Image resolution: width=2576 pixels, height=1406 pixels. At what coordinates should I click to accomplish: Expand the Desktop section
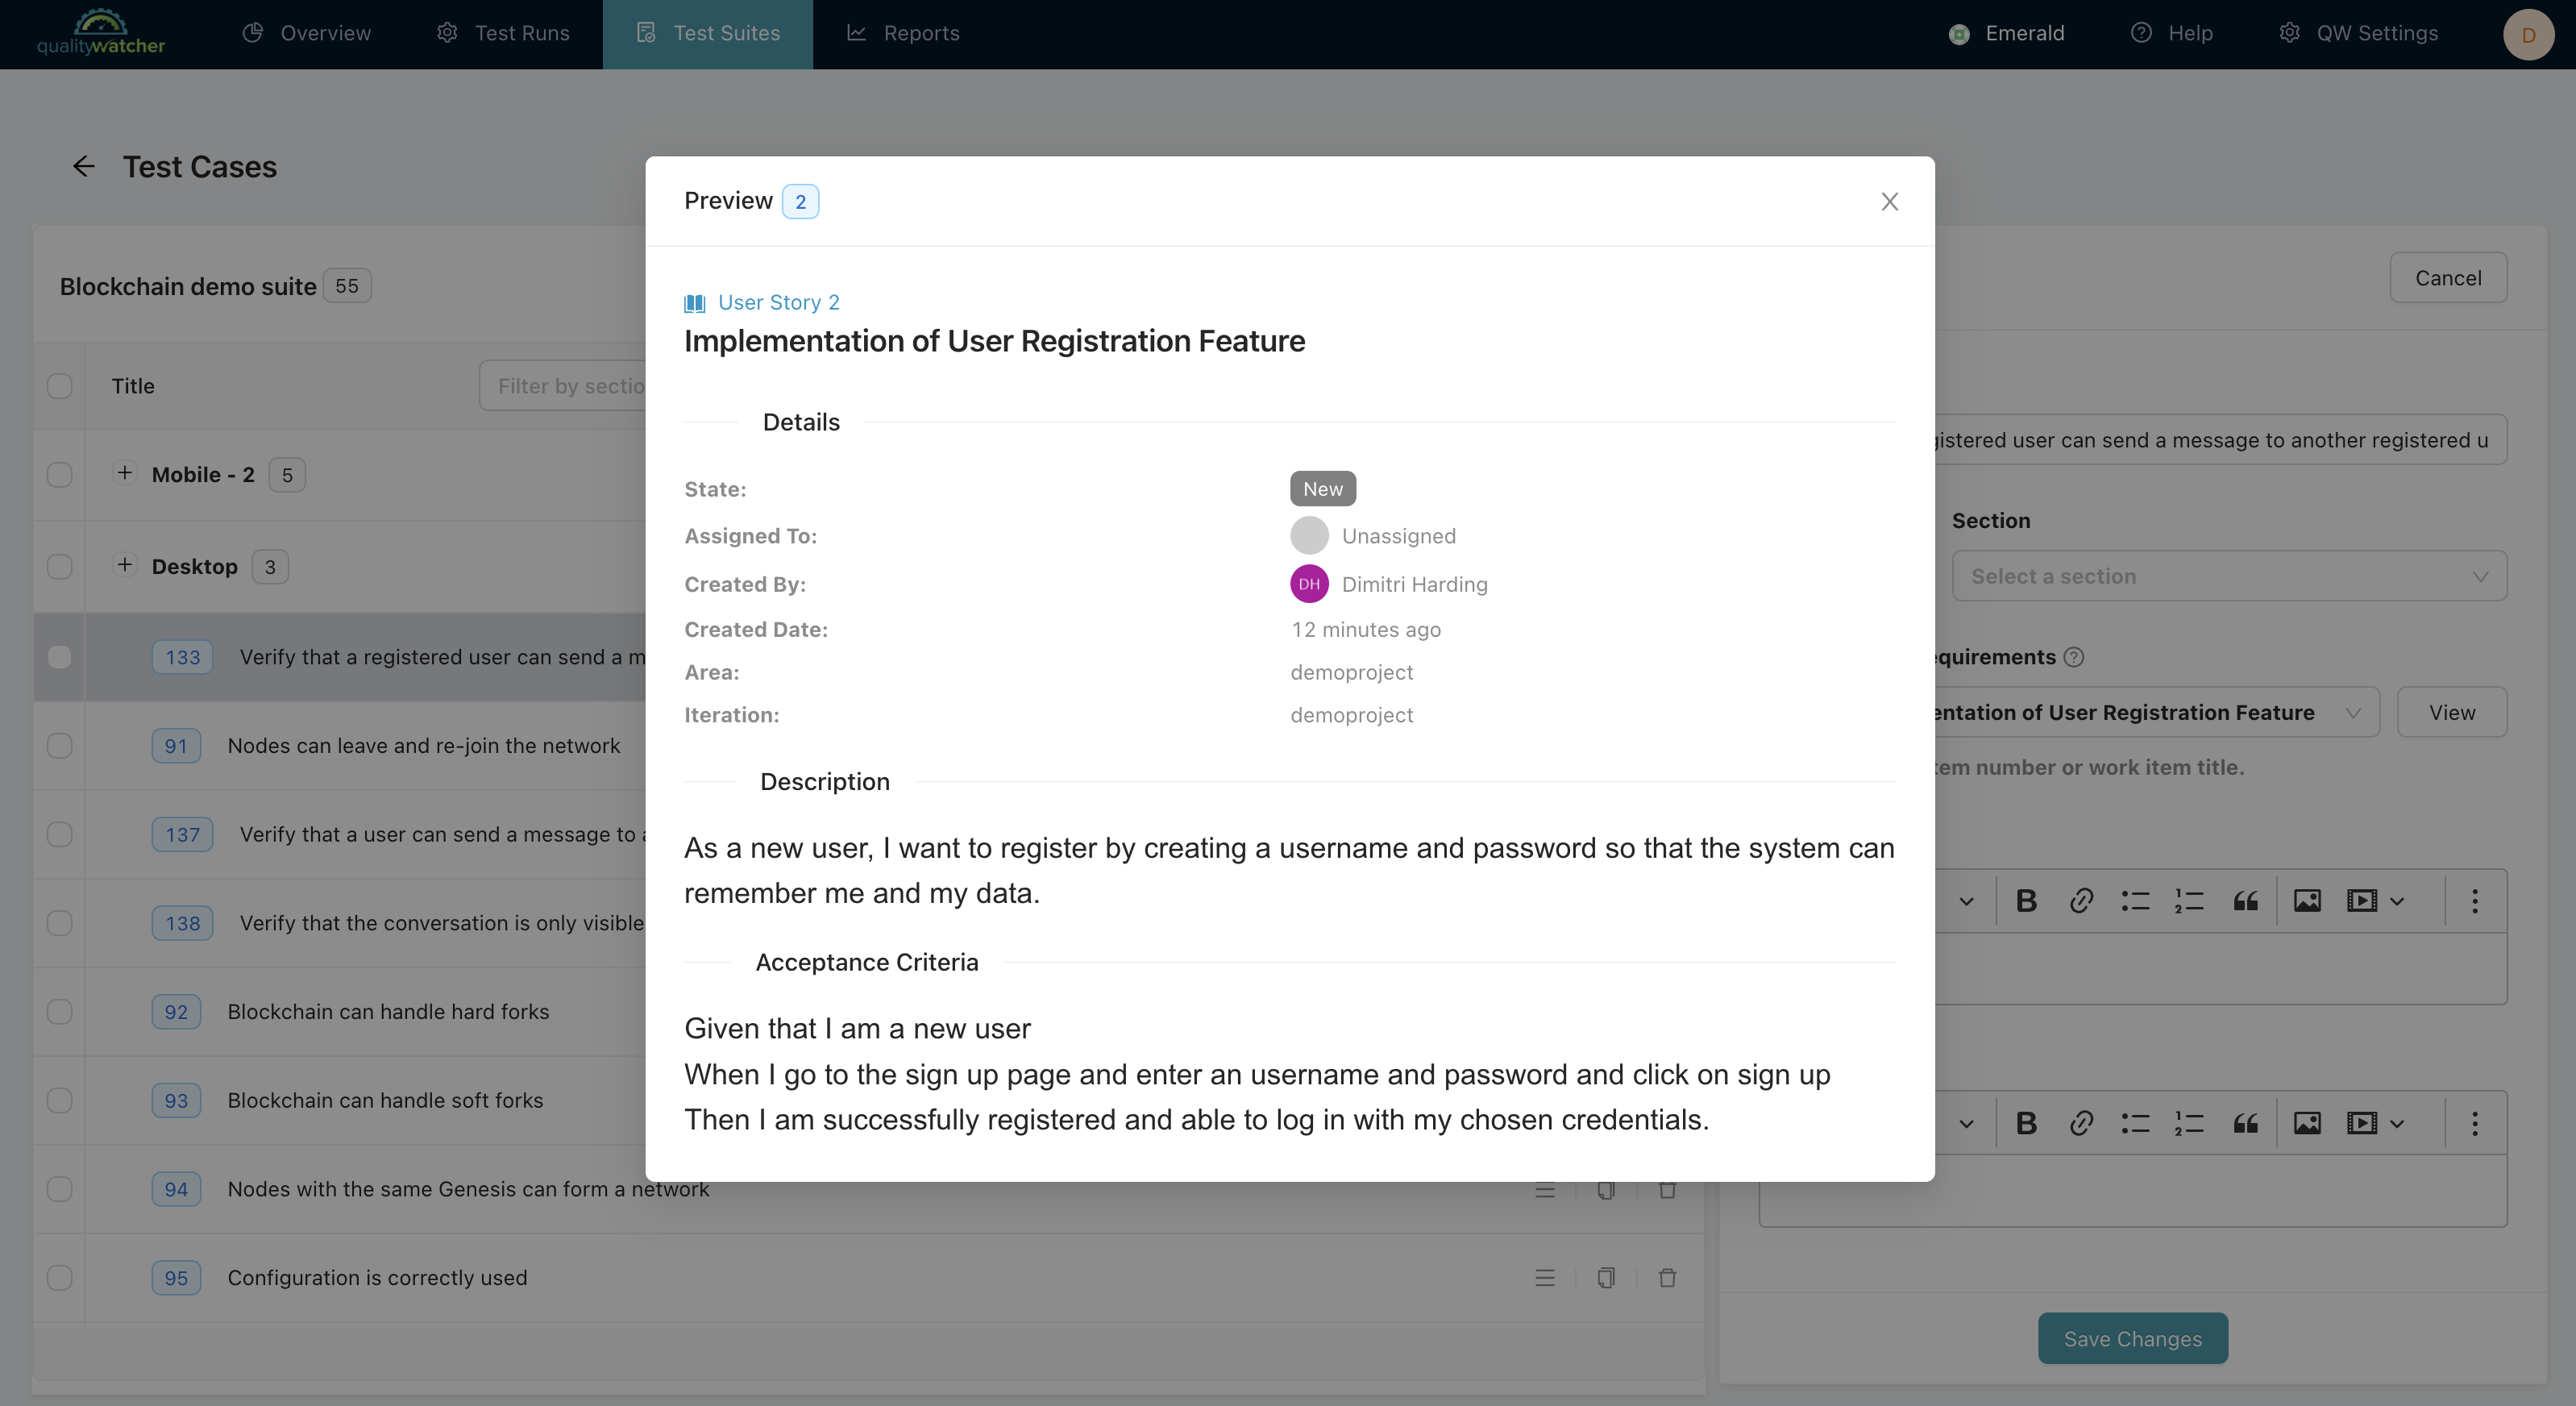[124, 564]
